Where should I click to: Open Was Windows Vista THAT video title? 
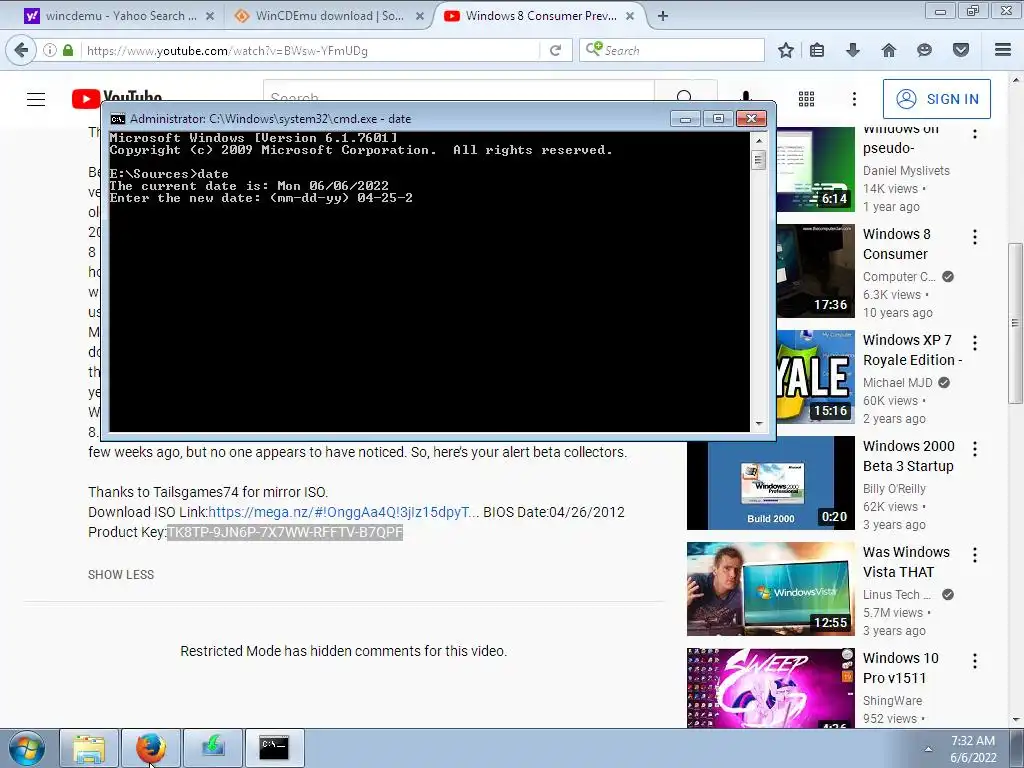pyautogui.click(x=906, y=562)
